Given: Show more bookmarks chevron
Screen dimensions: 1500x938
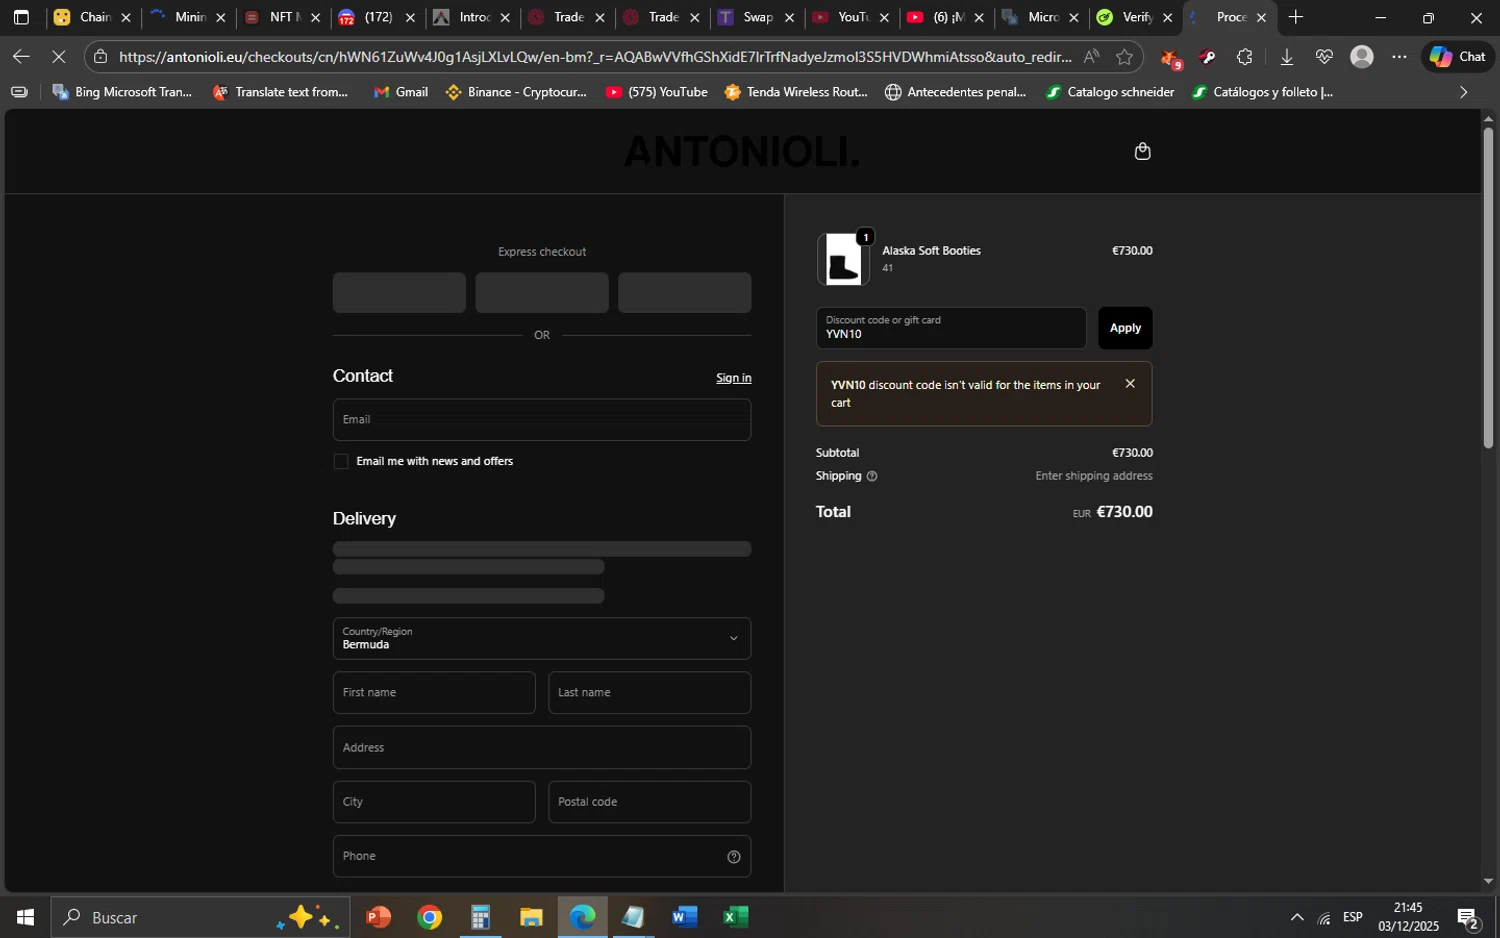Looking at the screenshot, I should click(1464, 92).
